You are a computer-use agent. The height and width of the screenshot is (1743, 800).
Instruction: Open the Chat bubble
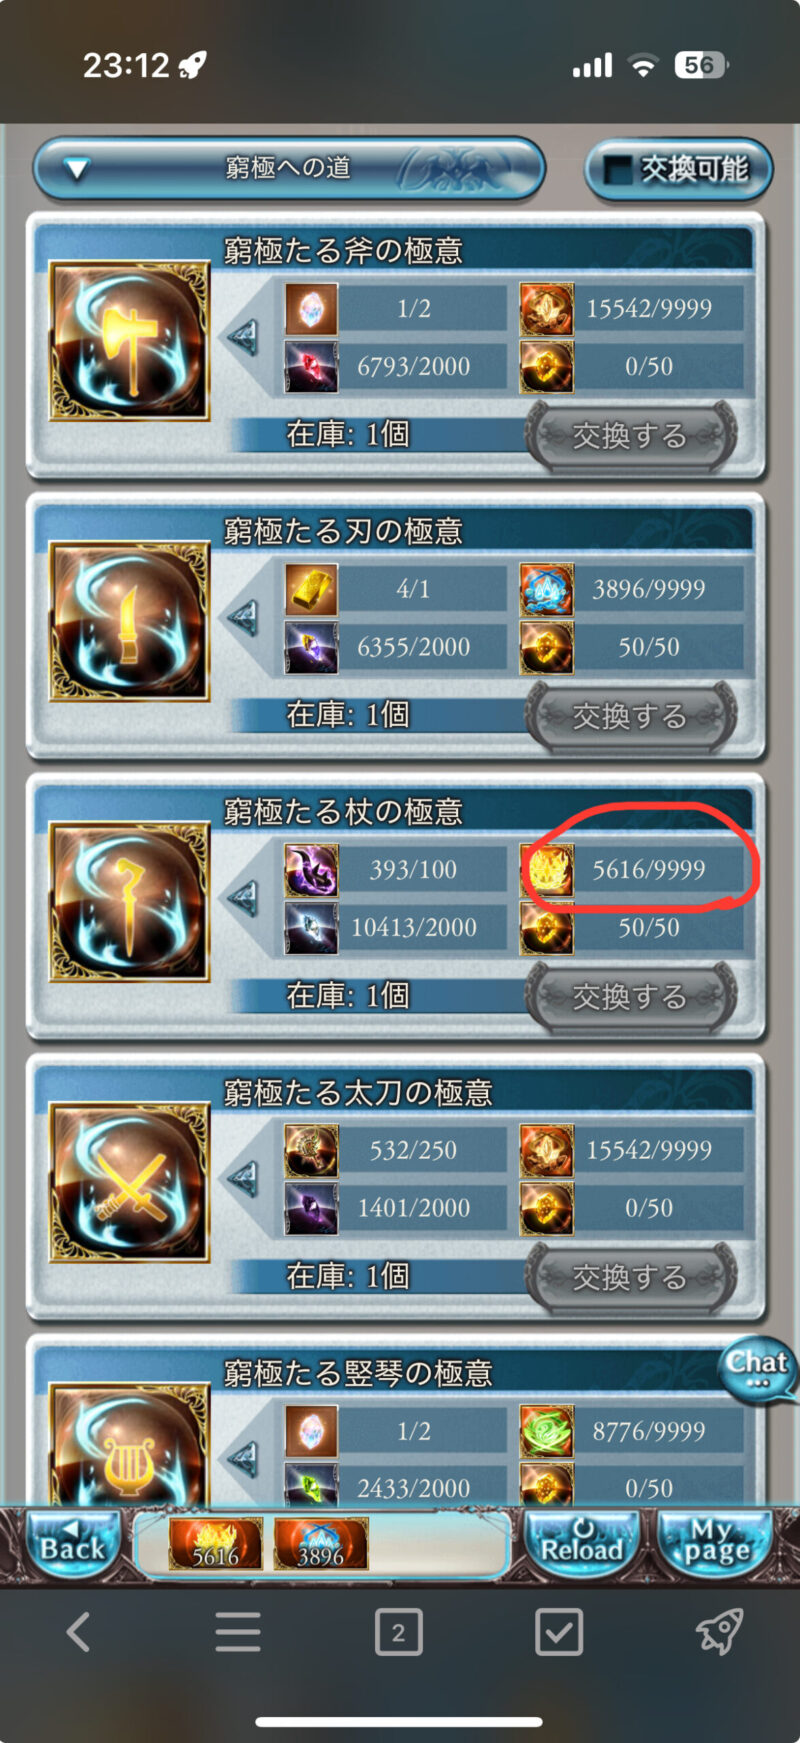tap(758, 1368)
